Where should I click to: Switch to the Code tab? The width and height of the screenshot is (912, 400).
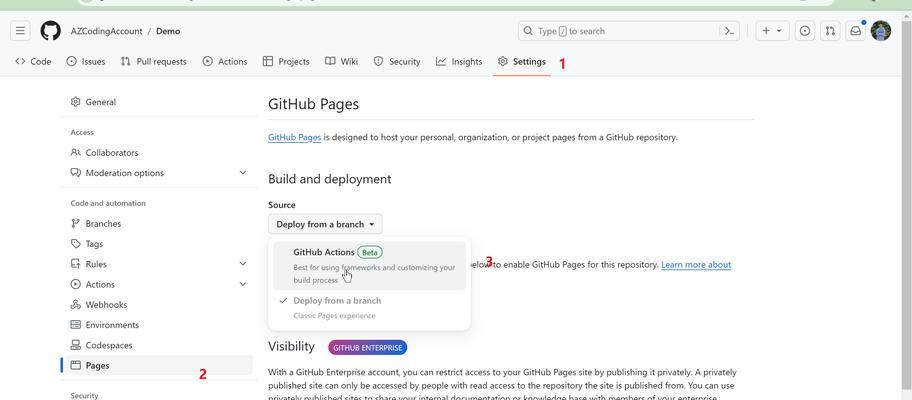(33, 61)
